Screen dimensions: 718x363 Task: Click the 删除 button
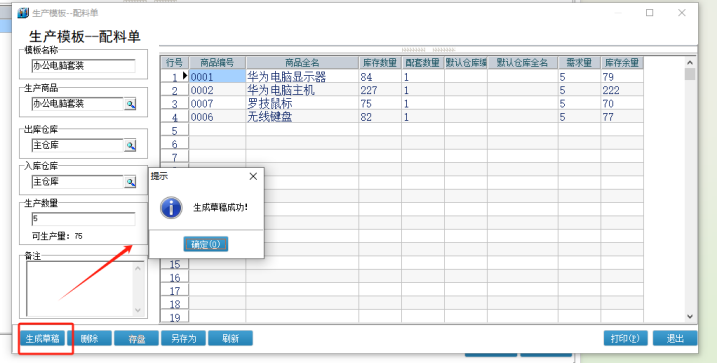(x=90, y=339)
